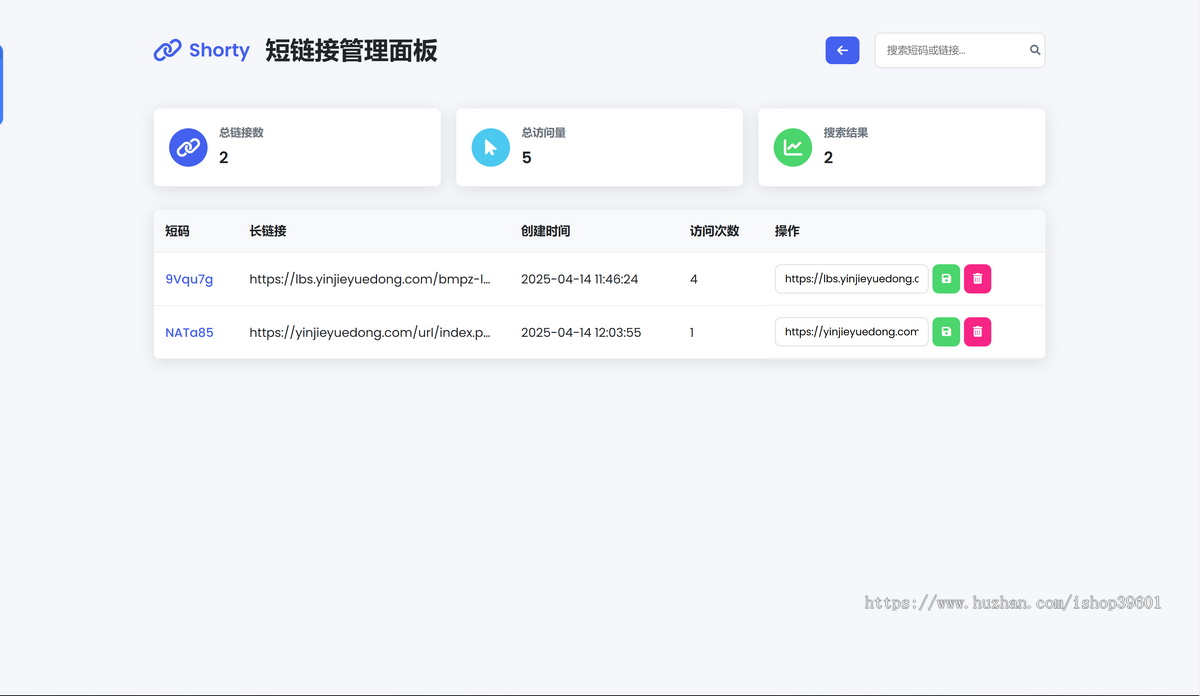Save the edited link for NATa85
The image size is (1200, 696).
(946, 332)
